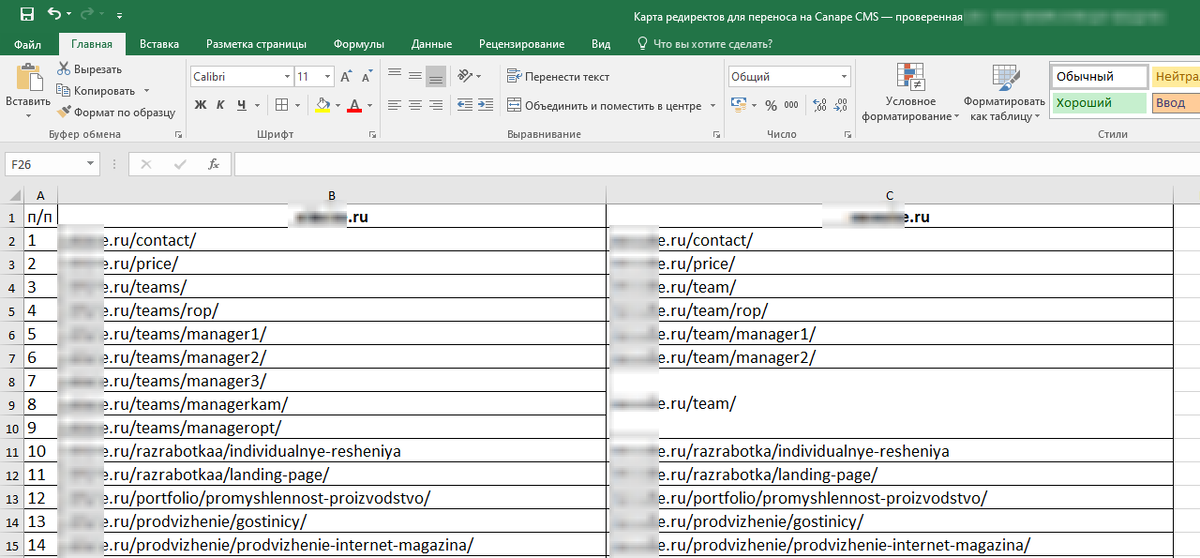Image resolution: width=1200 pixels, height=558 pixels.
Task: Switch to the Формулы tab
Action: [359, 44]
